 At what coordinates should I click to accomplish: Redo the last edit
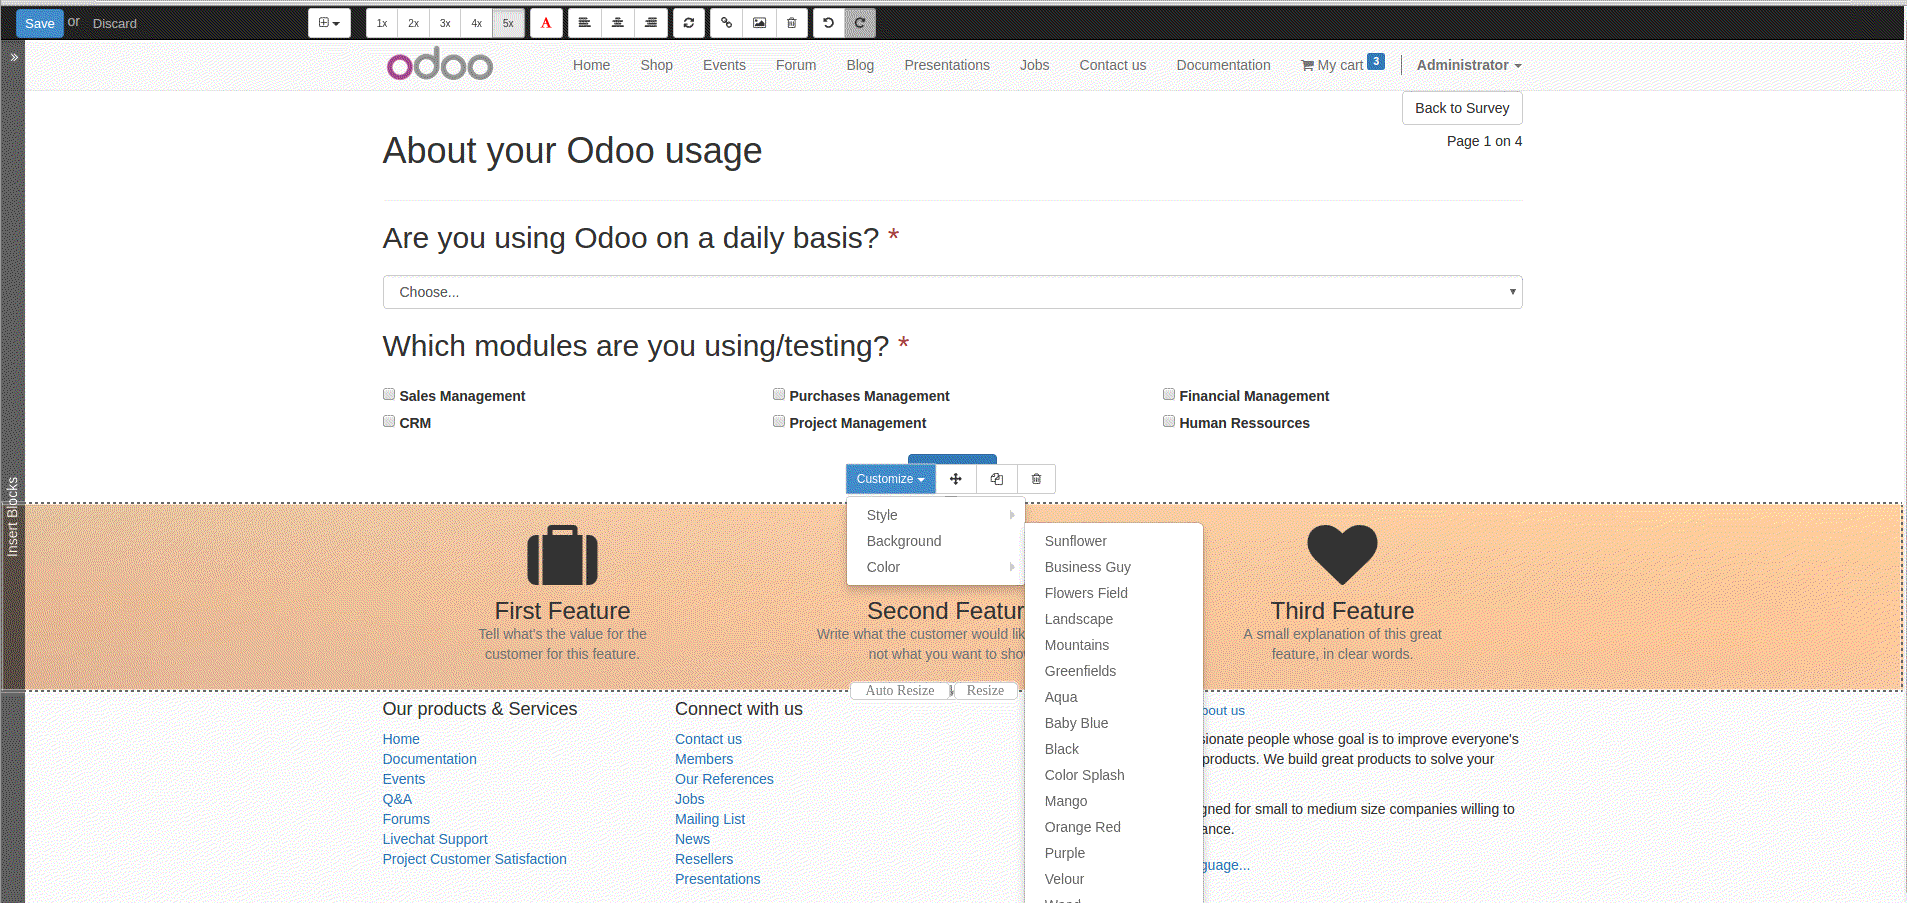[860, 23]
